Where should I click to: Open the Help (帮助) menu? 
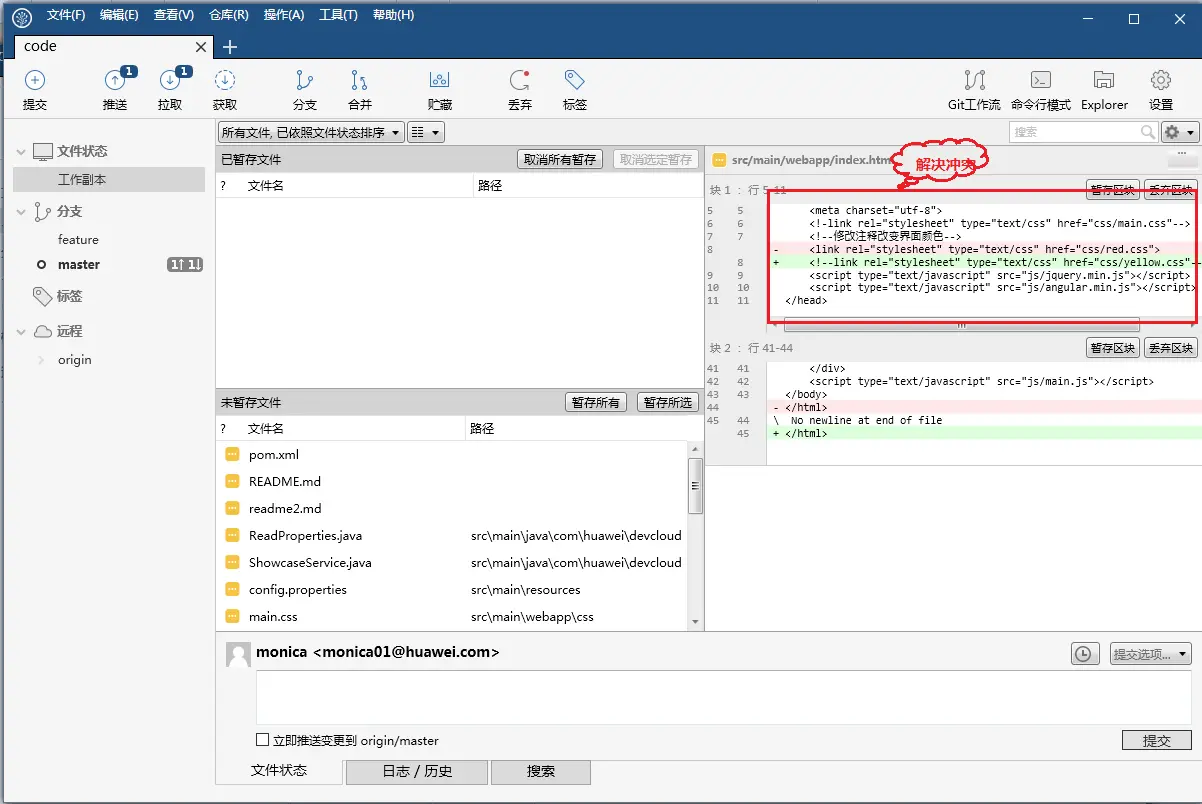(x=393, y=15)
